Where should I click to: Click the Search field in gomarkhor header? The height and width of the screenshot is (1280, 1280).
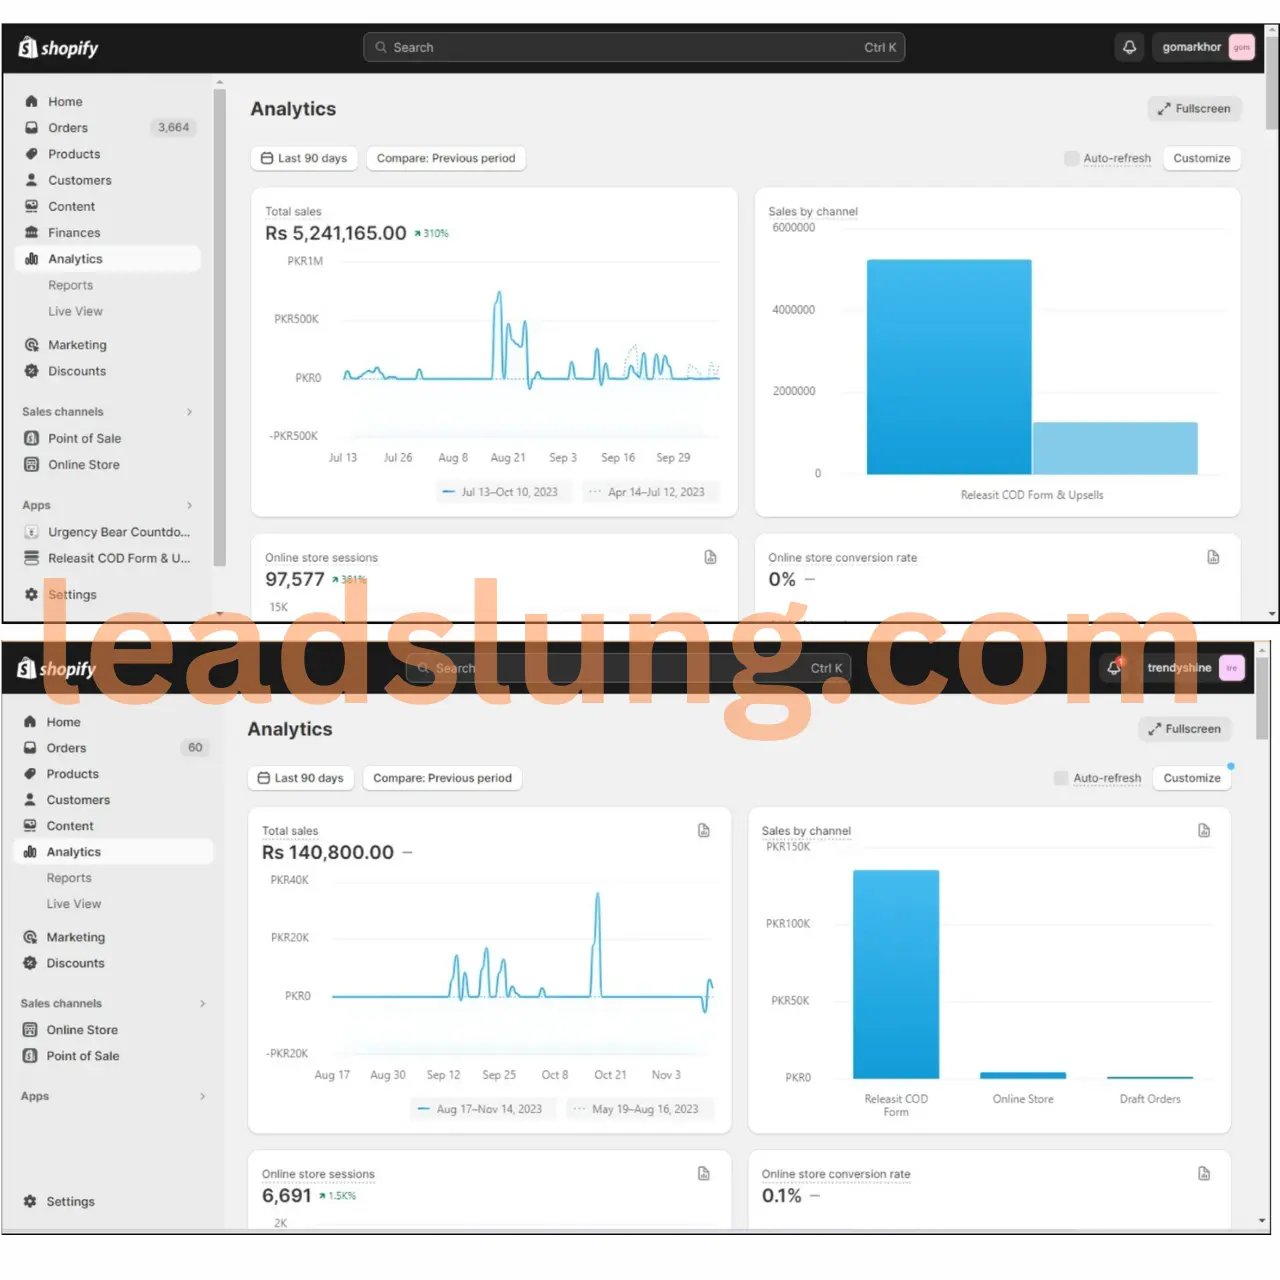pyautogui.click(x=634, y=47)
